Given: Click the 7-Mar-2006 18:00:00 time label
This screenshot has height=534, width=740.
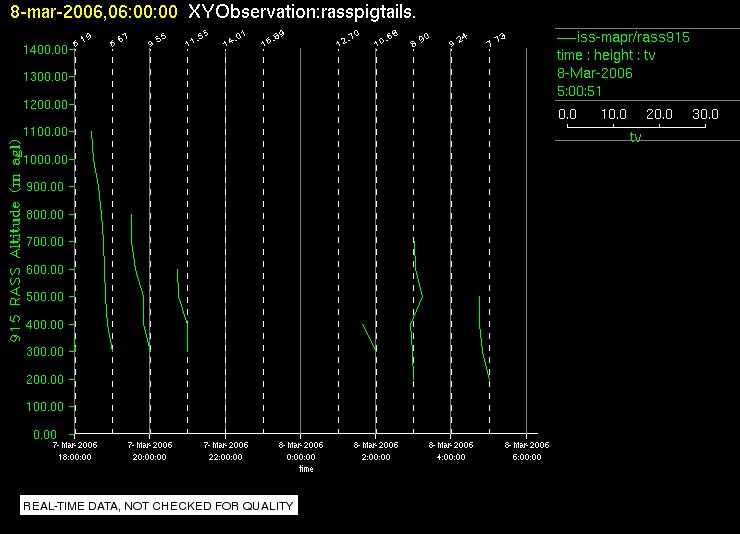Looking at the screenshot, I should (x=75, y=451).
